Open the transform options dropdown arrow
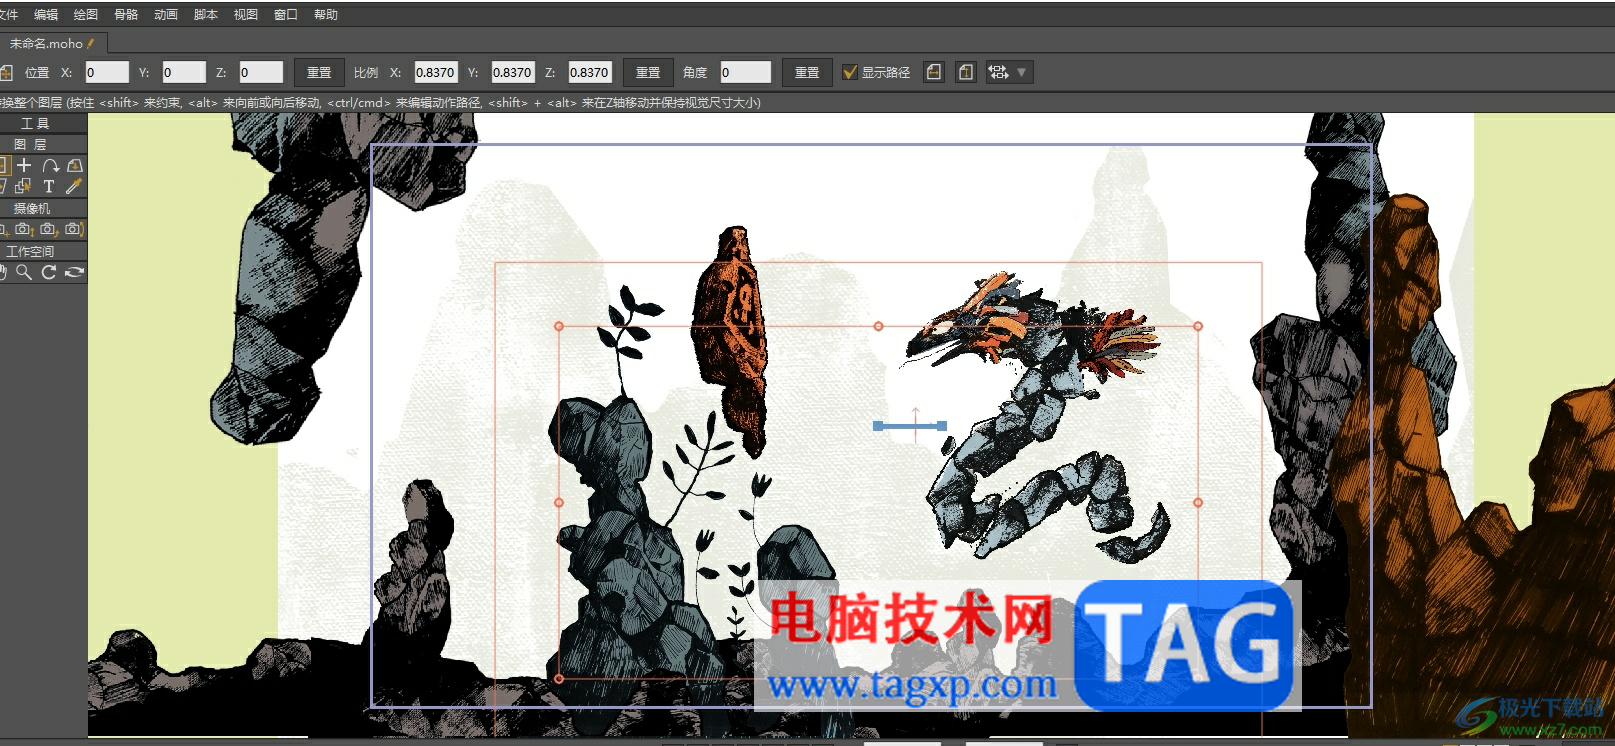This screenshot has height=746, width=1615. point(1021,72)
